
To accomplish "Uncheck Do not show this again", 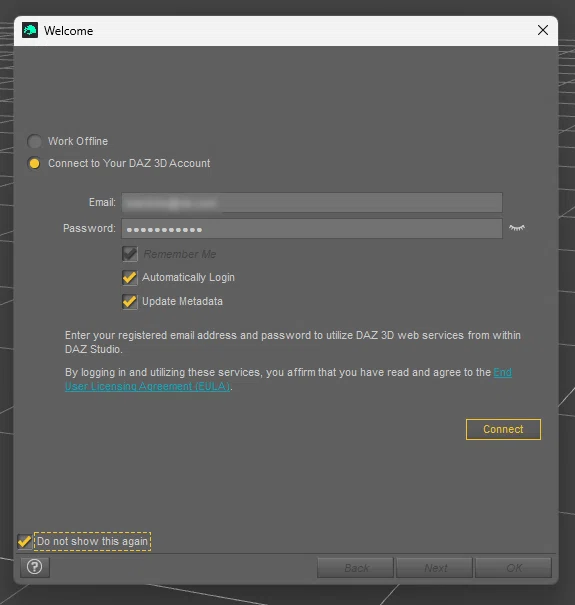I will pos(24,541).
